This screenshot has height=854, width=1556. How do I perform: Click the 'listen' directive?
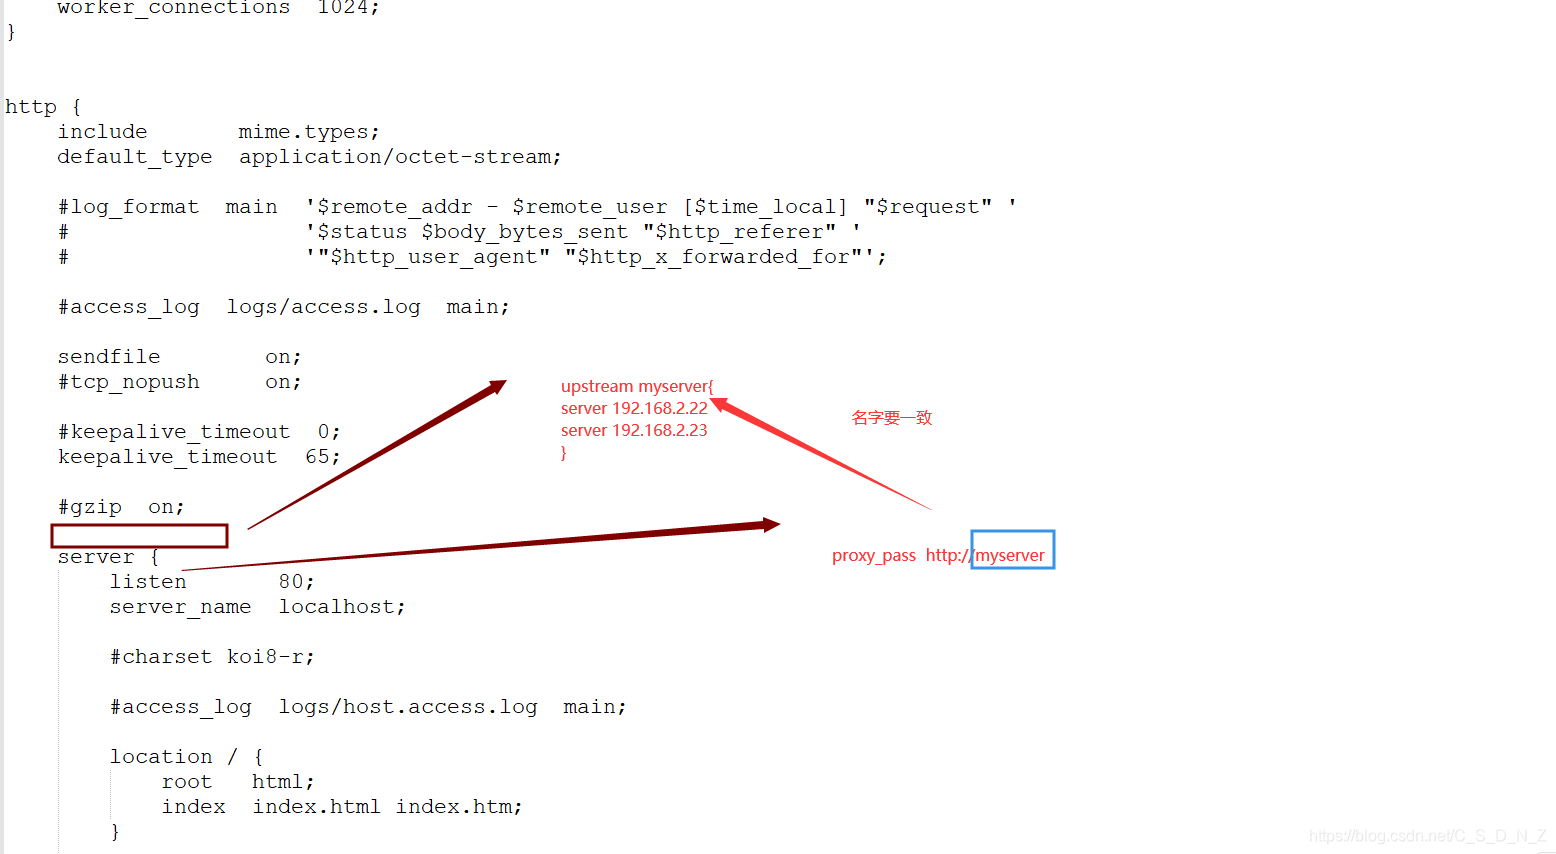tap(148, 582)
